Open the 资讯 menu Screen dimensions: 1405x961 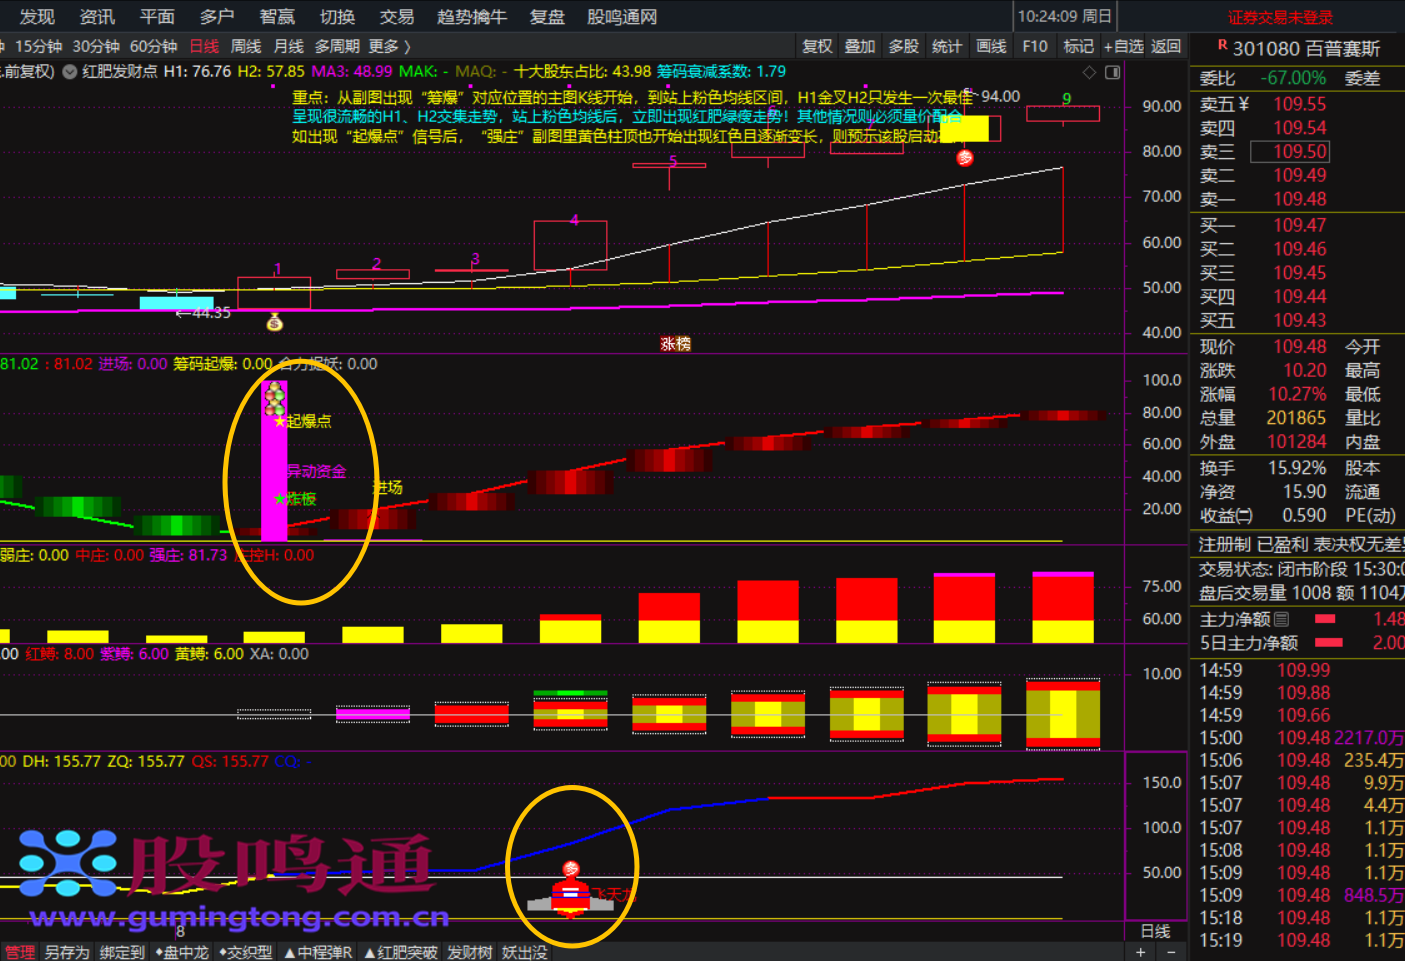coord(97,17)
